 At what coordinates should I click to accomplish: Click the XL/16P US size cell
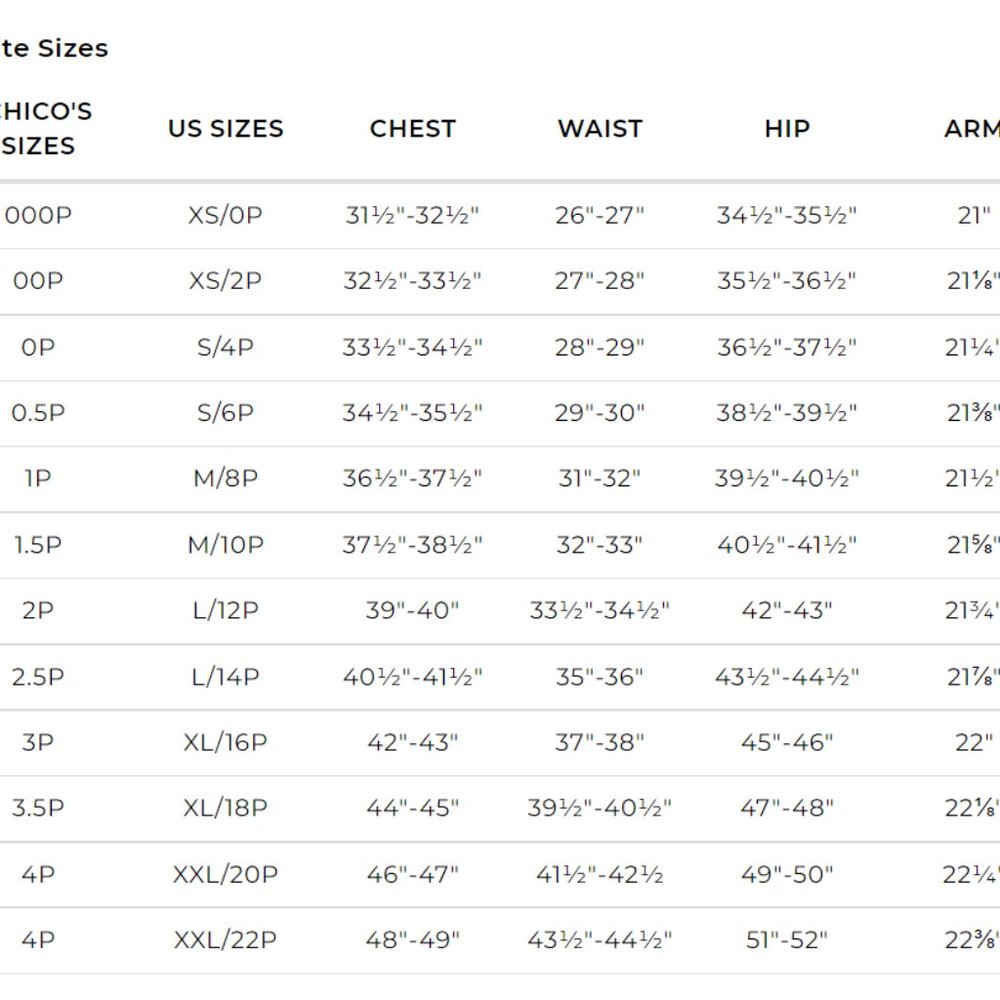click(225, 743)
